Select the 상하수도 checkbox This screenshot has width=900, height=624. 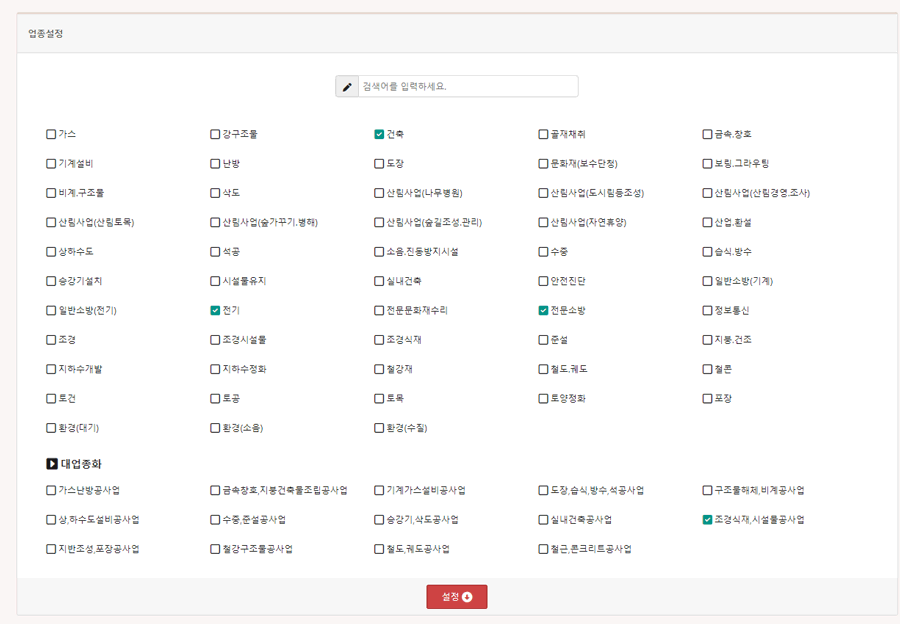51,252
